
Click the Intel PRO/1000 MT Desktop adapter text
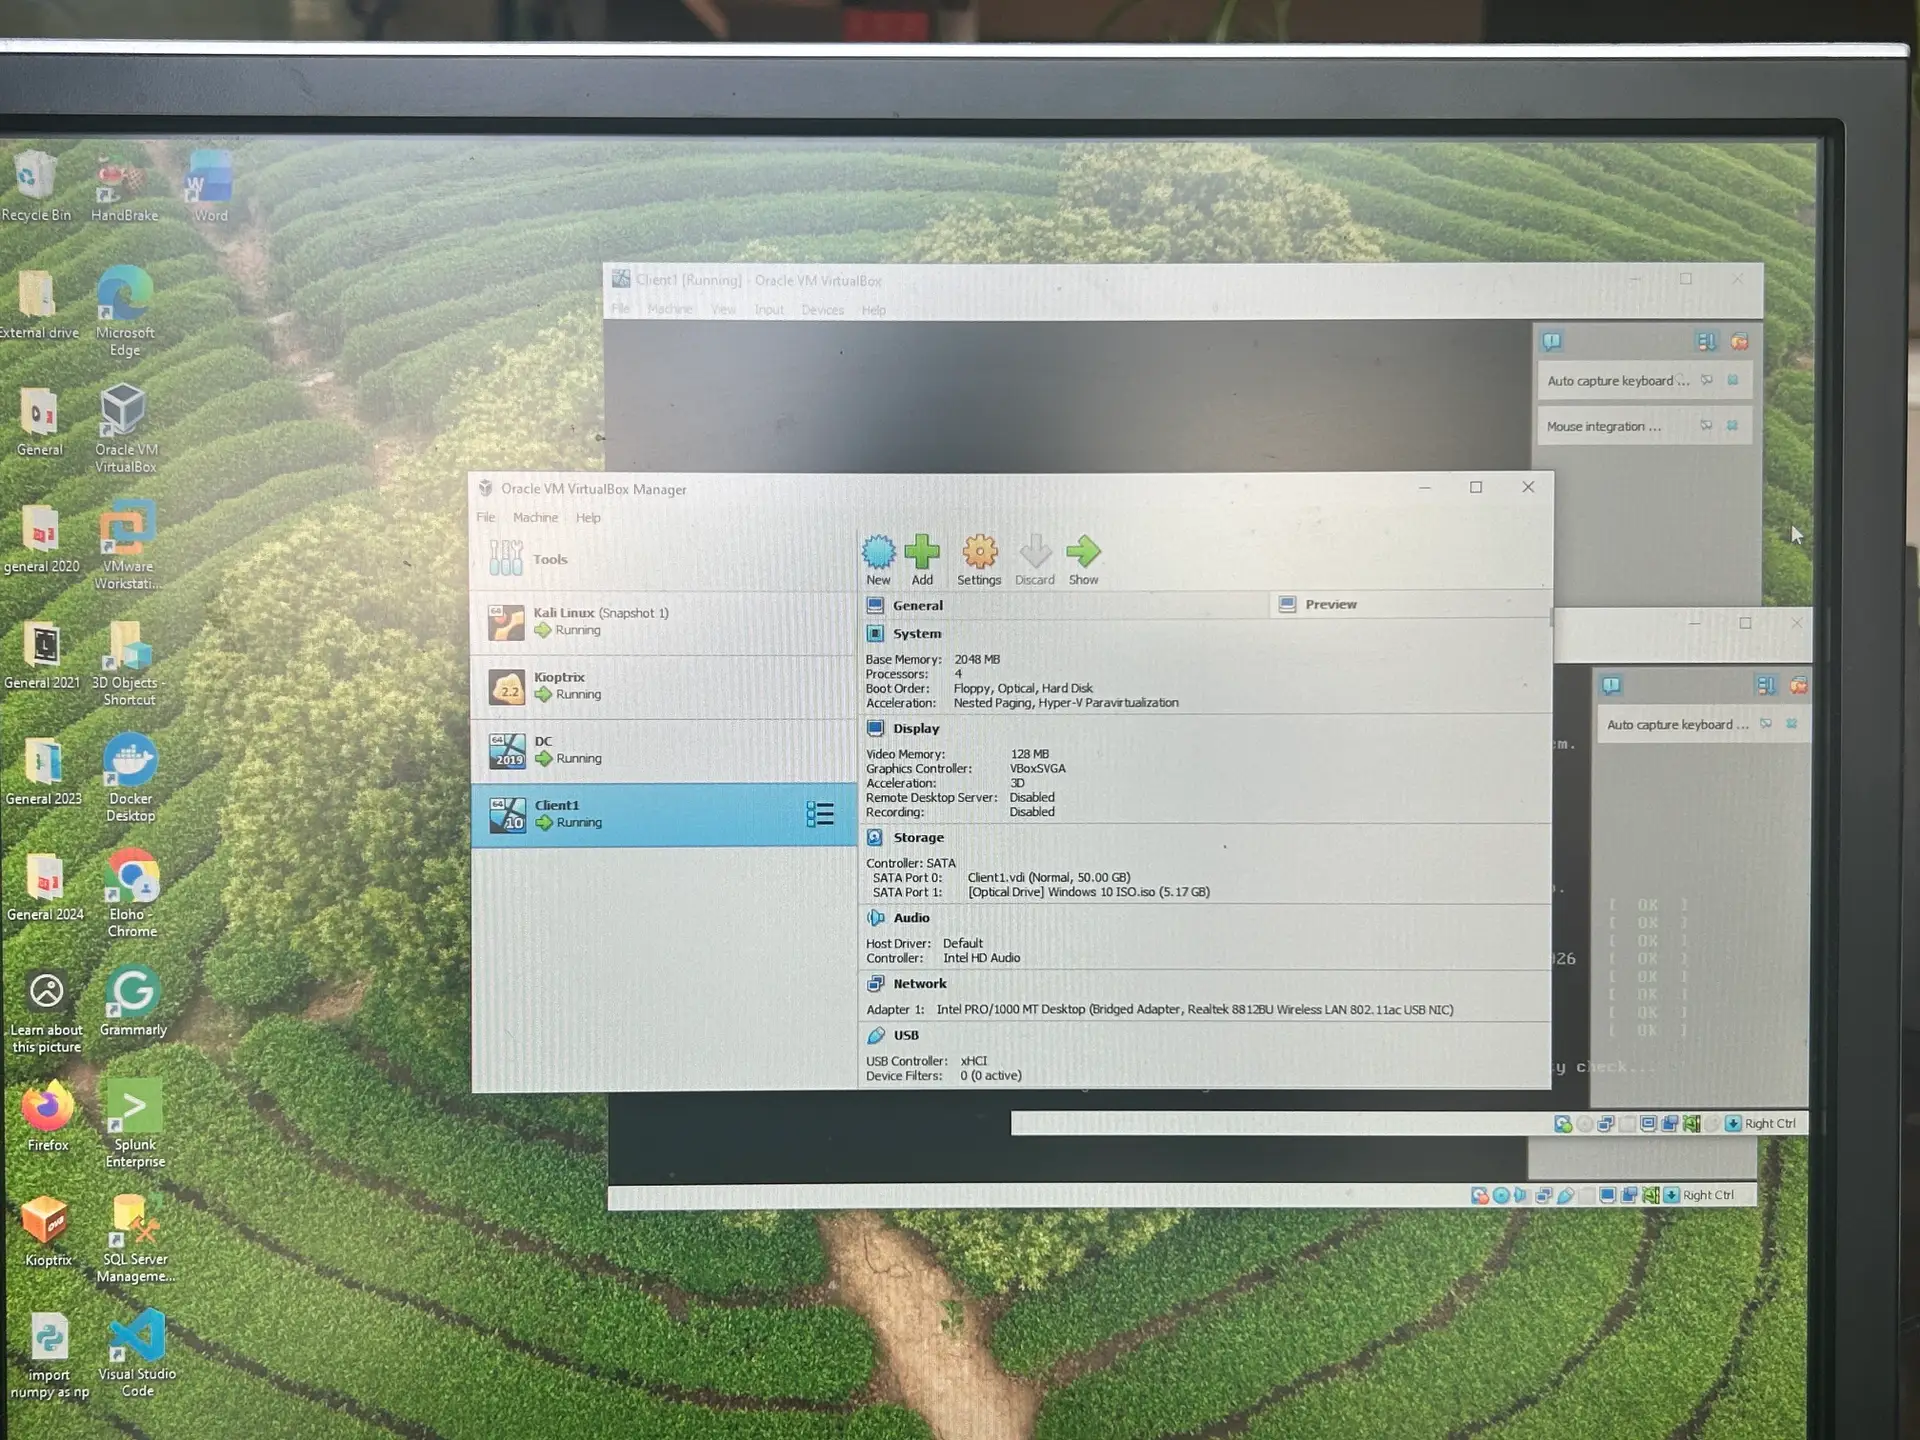[x=1195, y=1009]
